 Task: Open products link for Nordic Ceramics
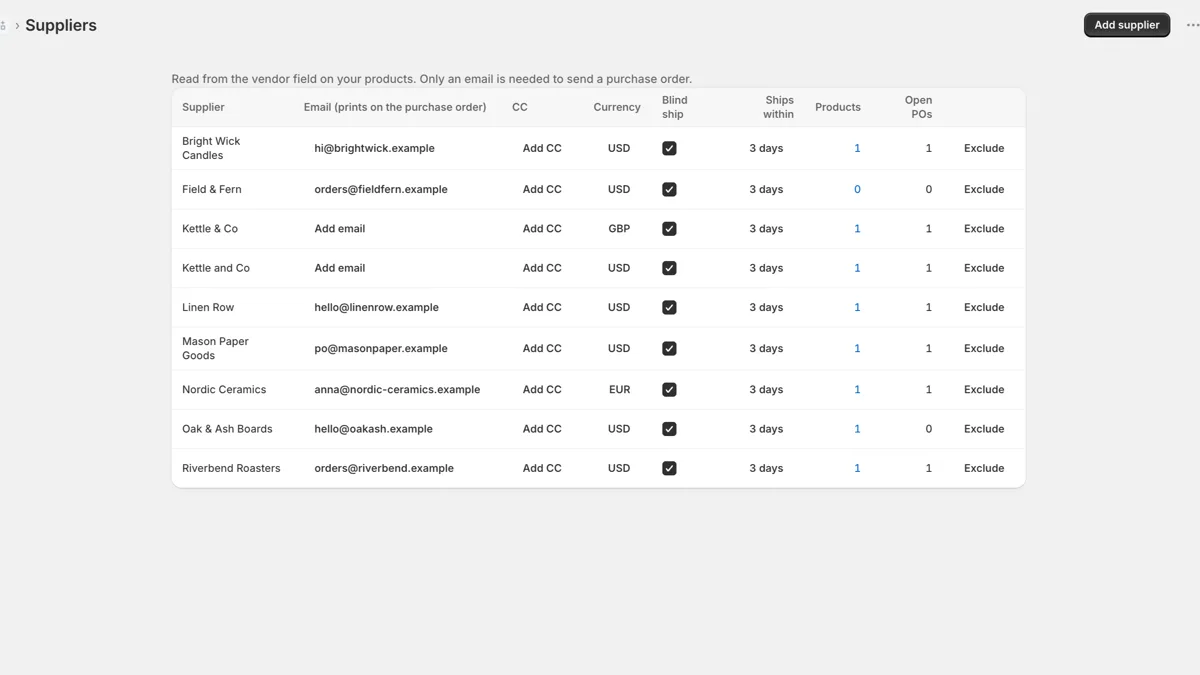[857, 390]
